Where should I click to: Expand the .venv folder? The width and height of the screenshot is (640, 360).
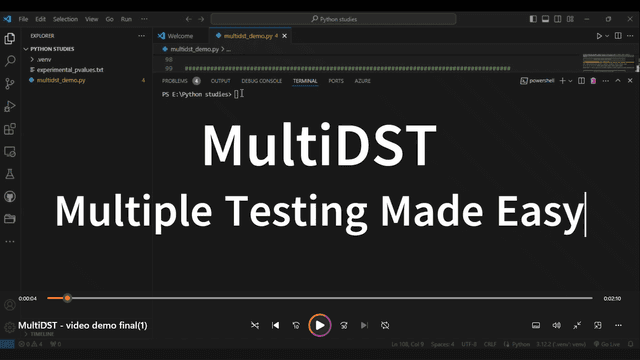pyautogui.click(x=32, y=60)
